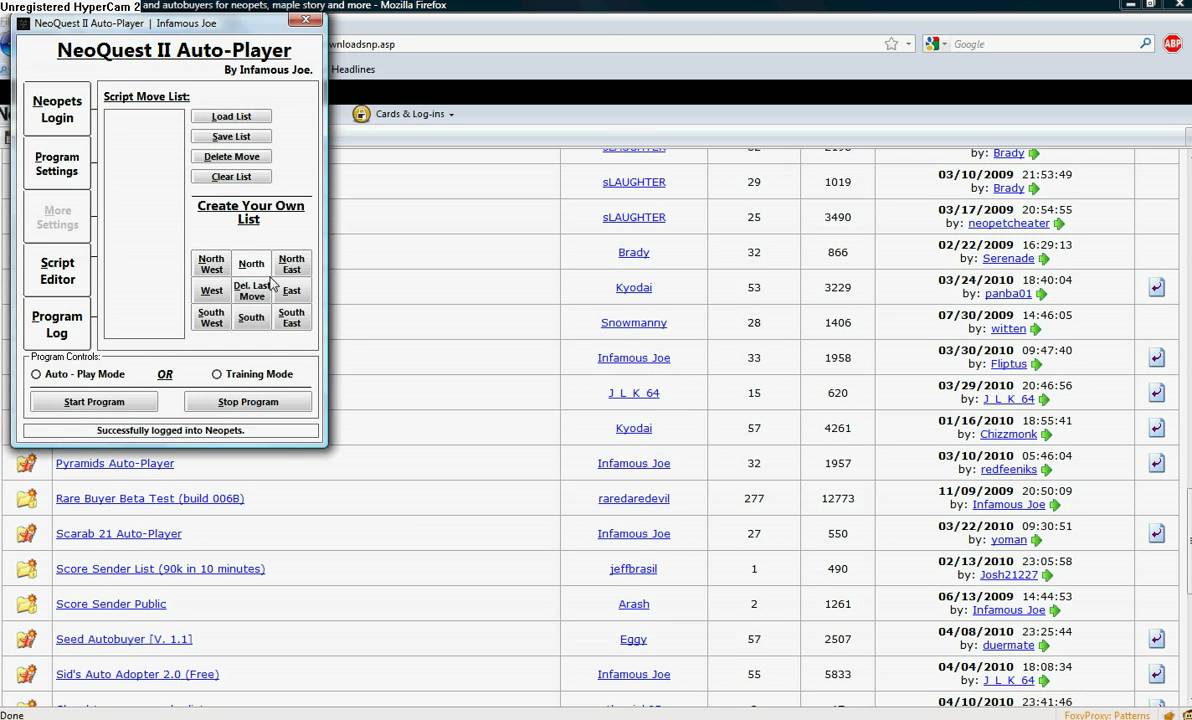Click page icon in Seed Autobuyer row
The width and height of the screenshot is (1192, 720).
tap(1156, 639)
